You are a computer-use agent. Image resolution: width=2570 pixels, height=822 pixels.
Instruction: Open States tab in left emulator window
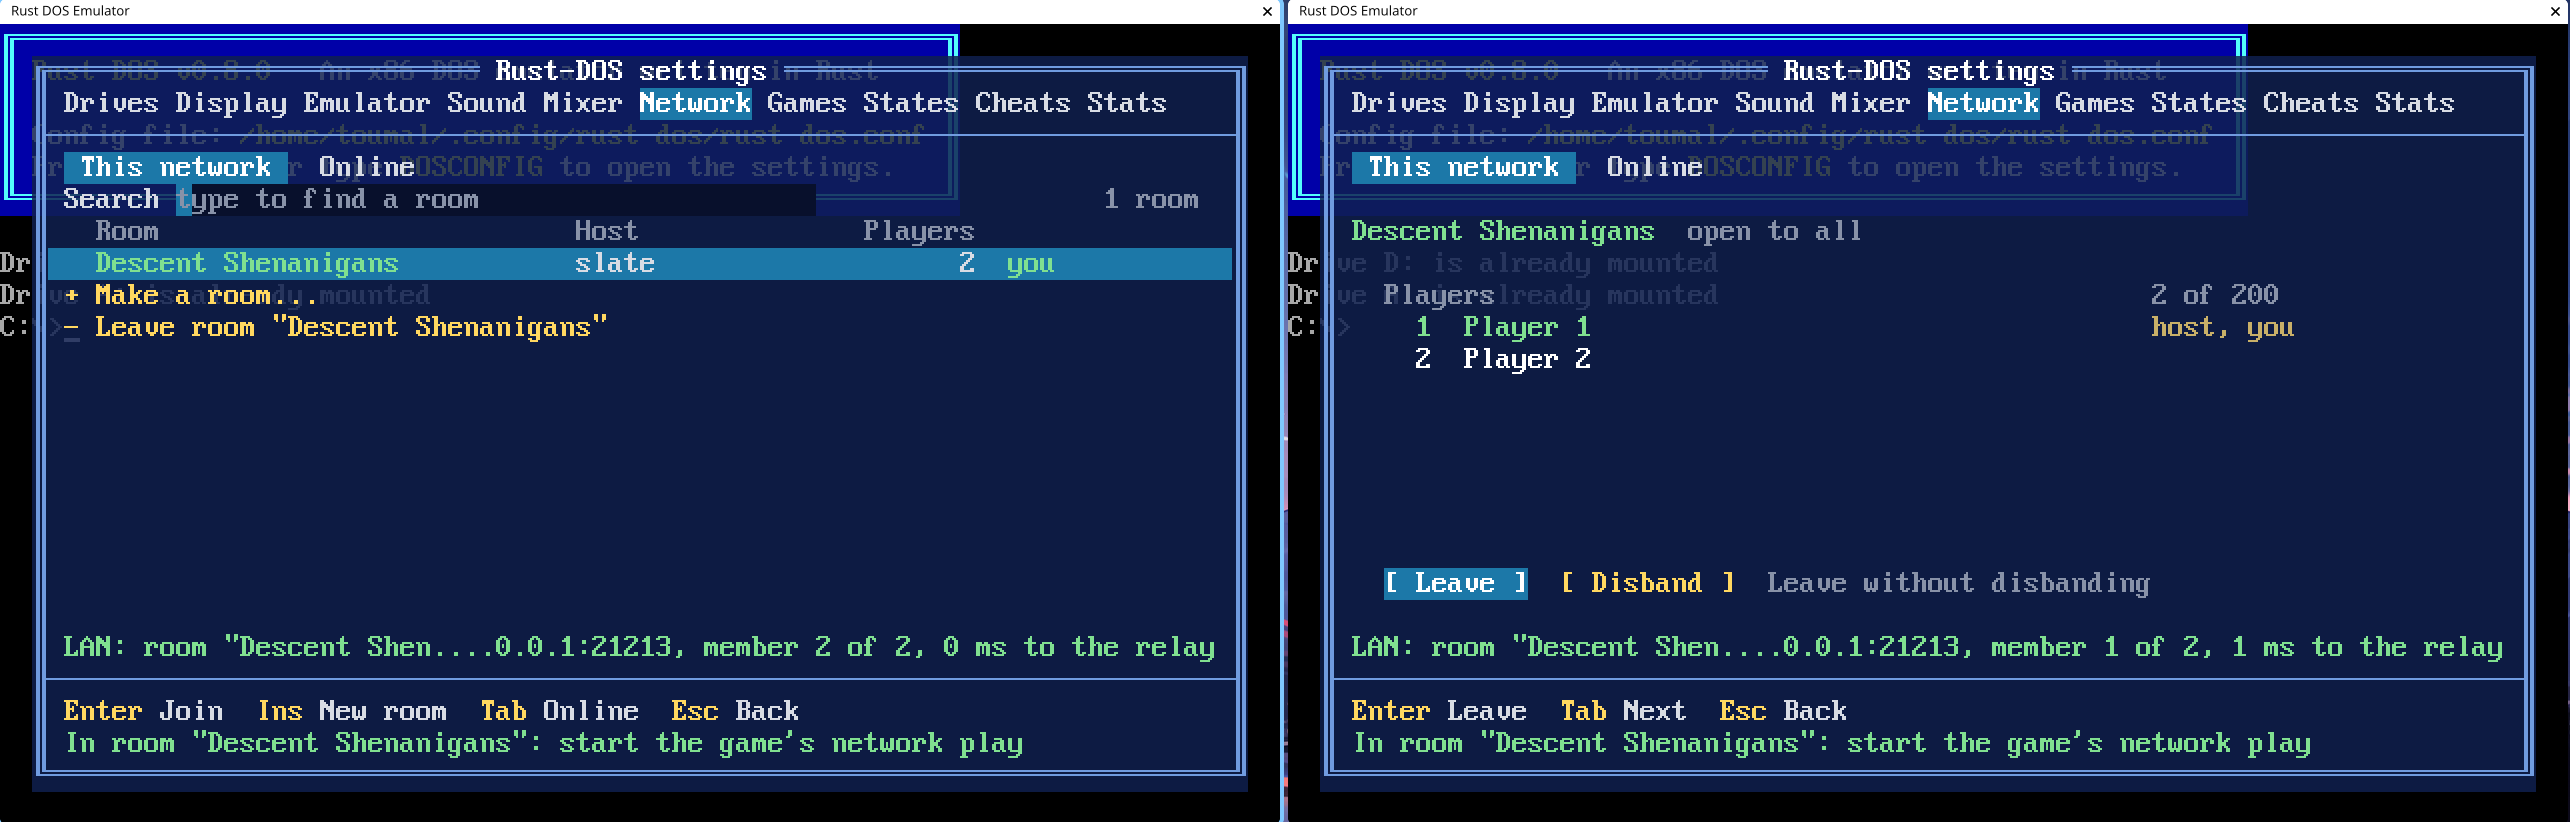[911, 103]
